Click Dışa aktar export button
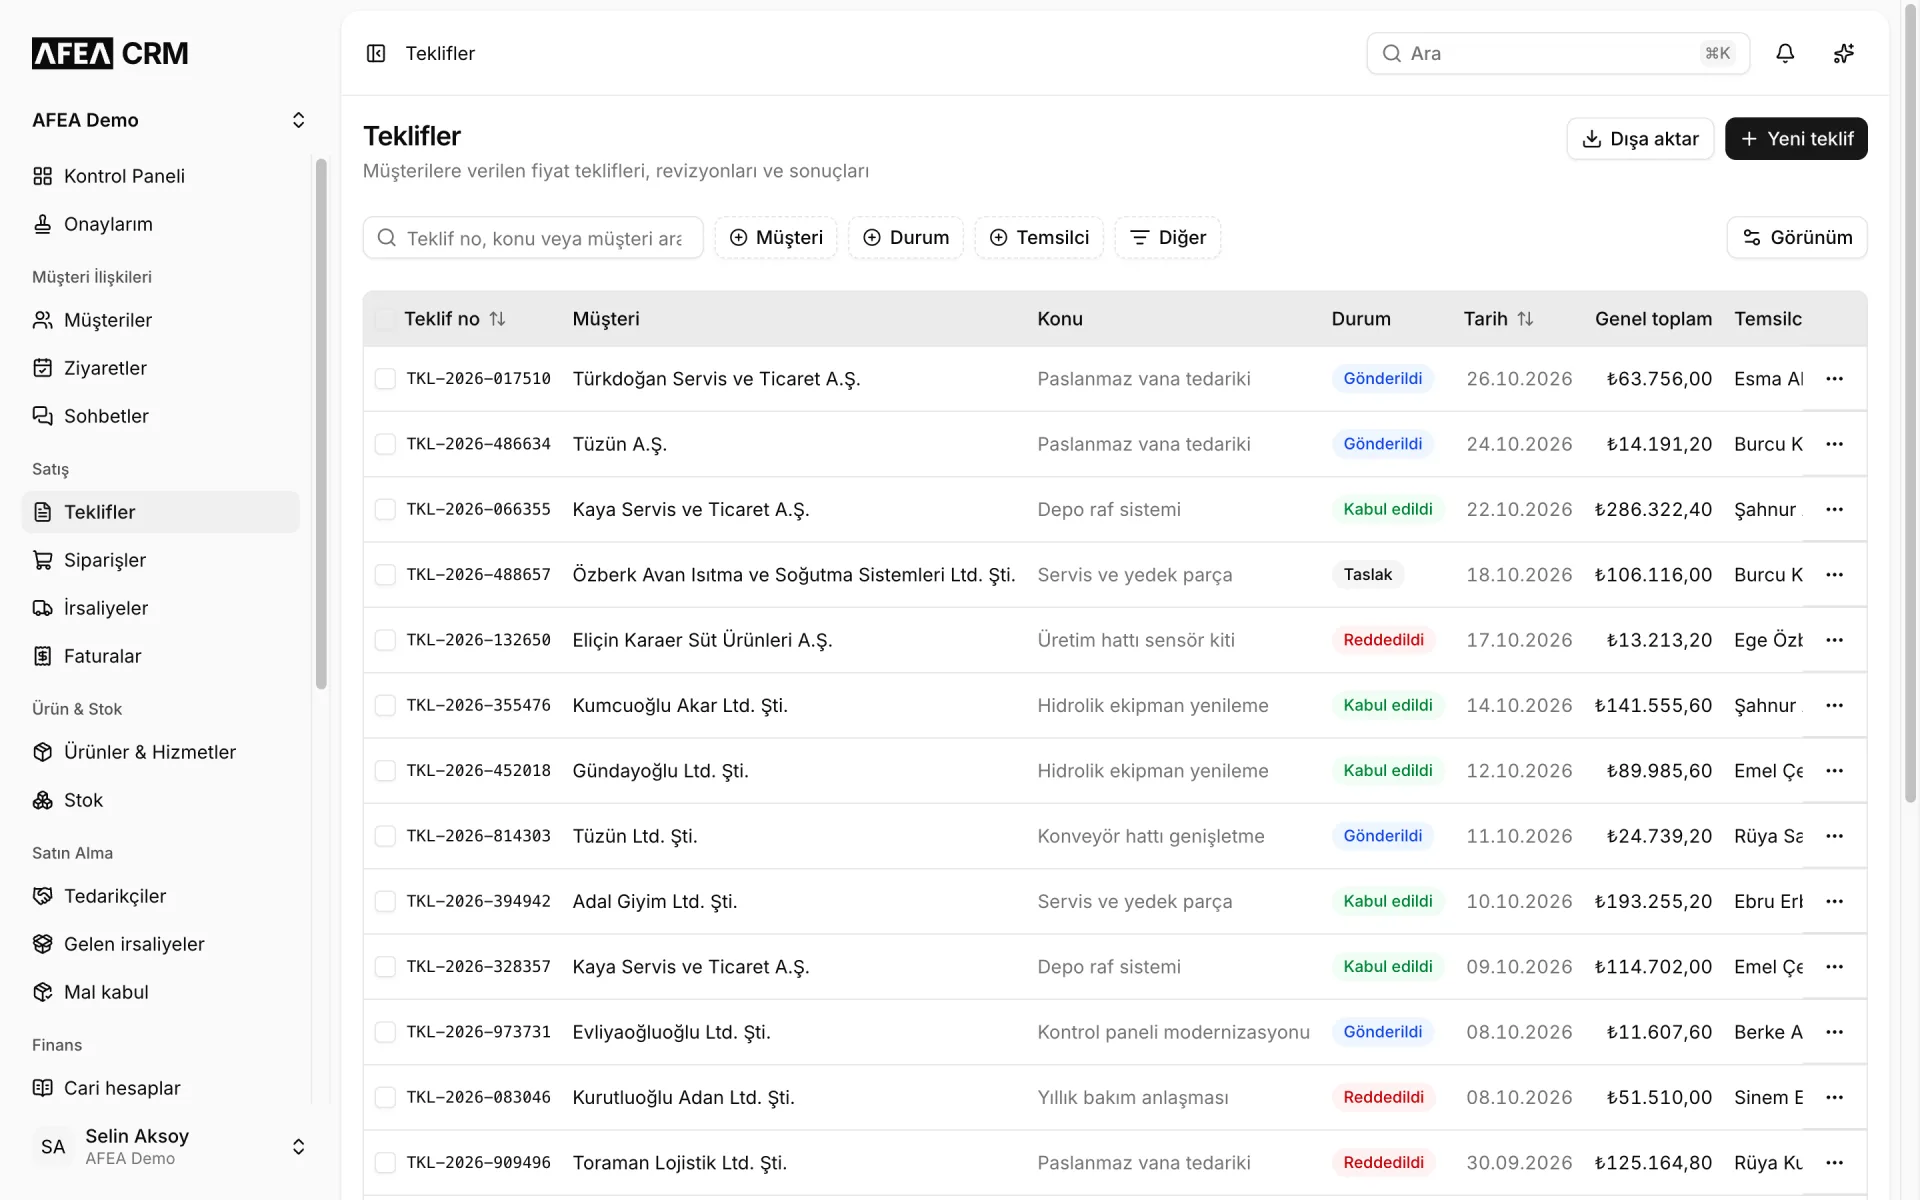This screenshot has height=1200, width=1920. point(1640,139)
